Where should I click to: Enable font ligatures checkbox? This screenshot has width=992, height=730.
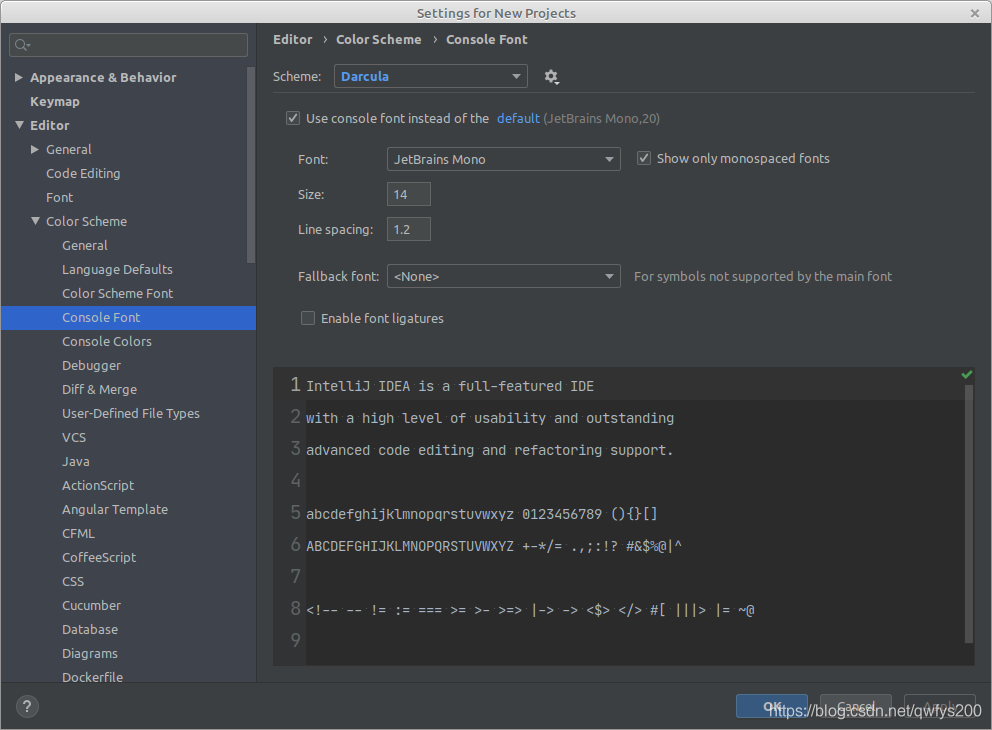click(x=308, y=318)
